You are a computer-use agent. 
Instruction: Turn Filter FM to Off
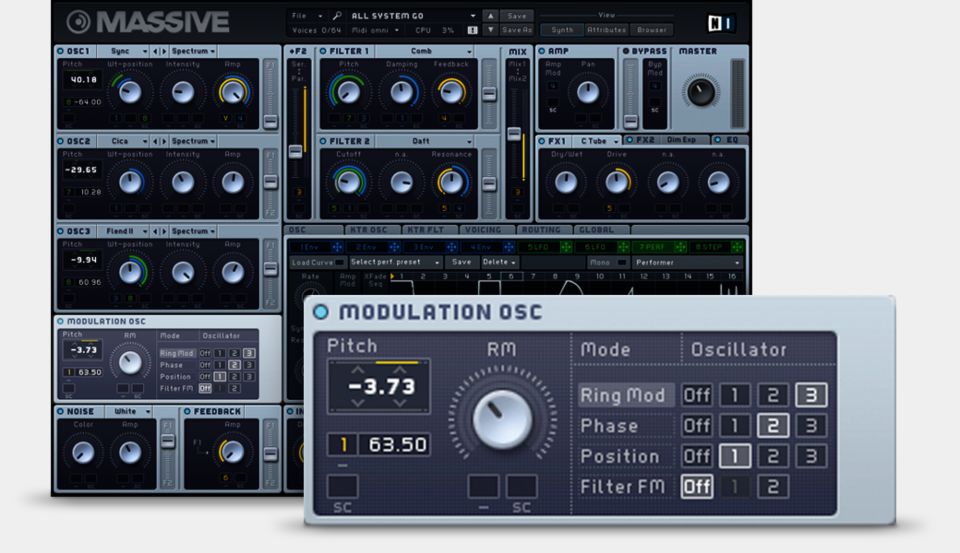(696, 487)
